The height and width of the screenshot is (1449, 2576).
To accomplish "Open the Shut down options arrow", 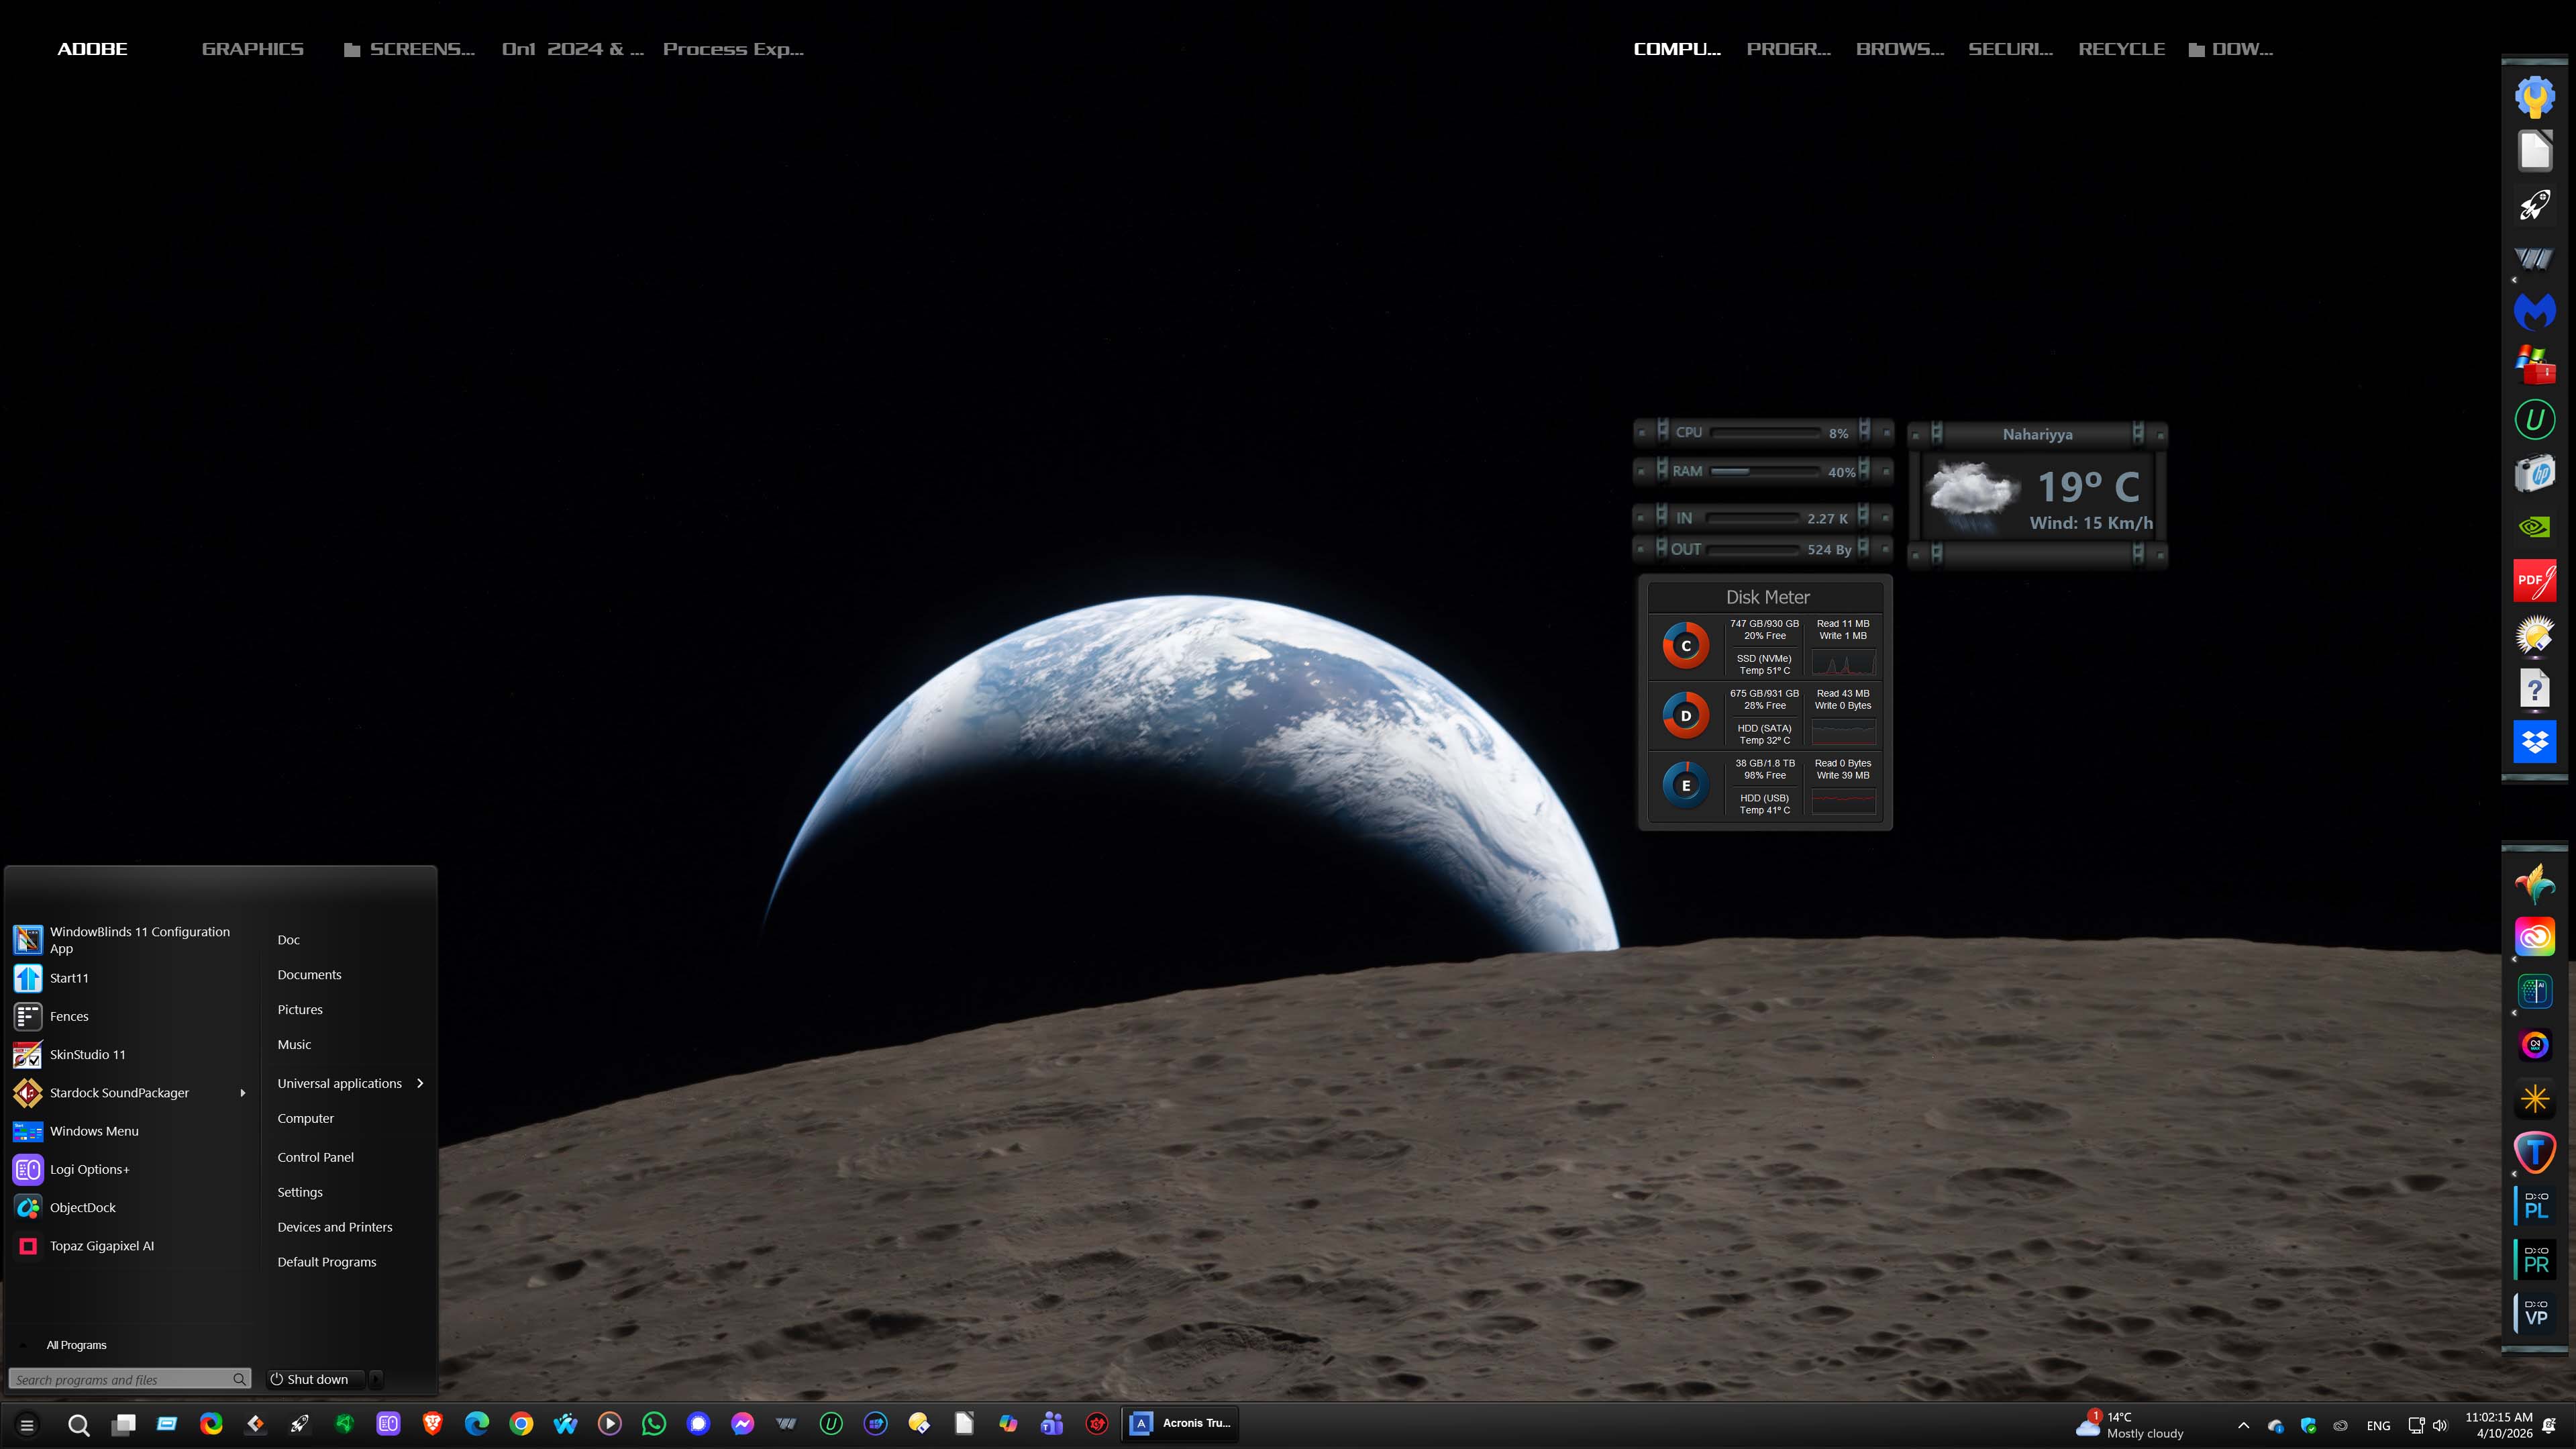I will (x=377, y=1379).
